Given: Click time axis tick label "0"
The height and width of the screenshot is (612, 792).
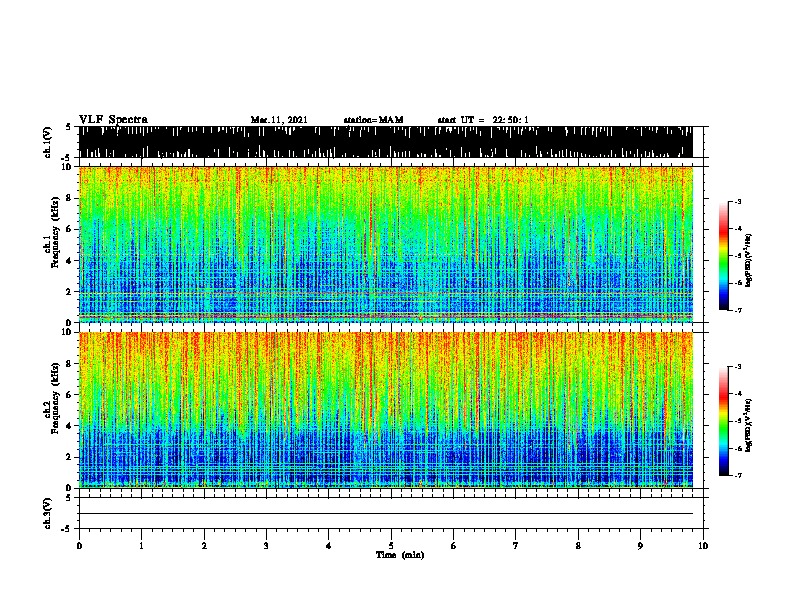Looking at the screenshot, I should pyautogui.click(x=79, y=546).
